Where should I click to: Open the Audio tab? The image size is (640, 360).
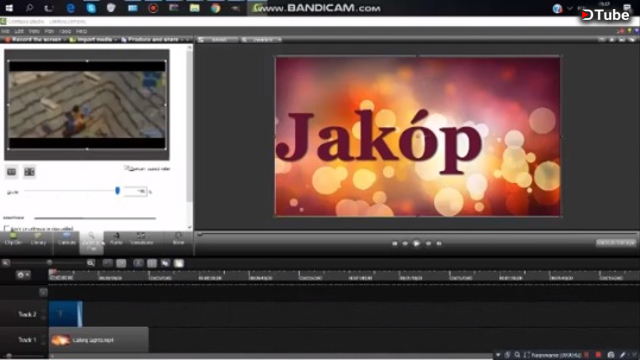click(x=116, y=239)
